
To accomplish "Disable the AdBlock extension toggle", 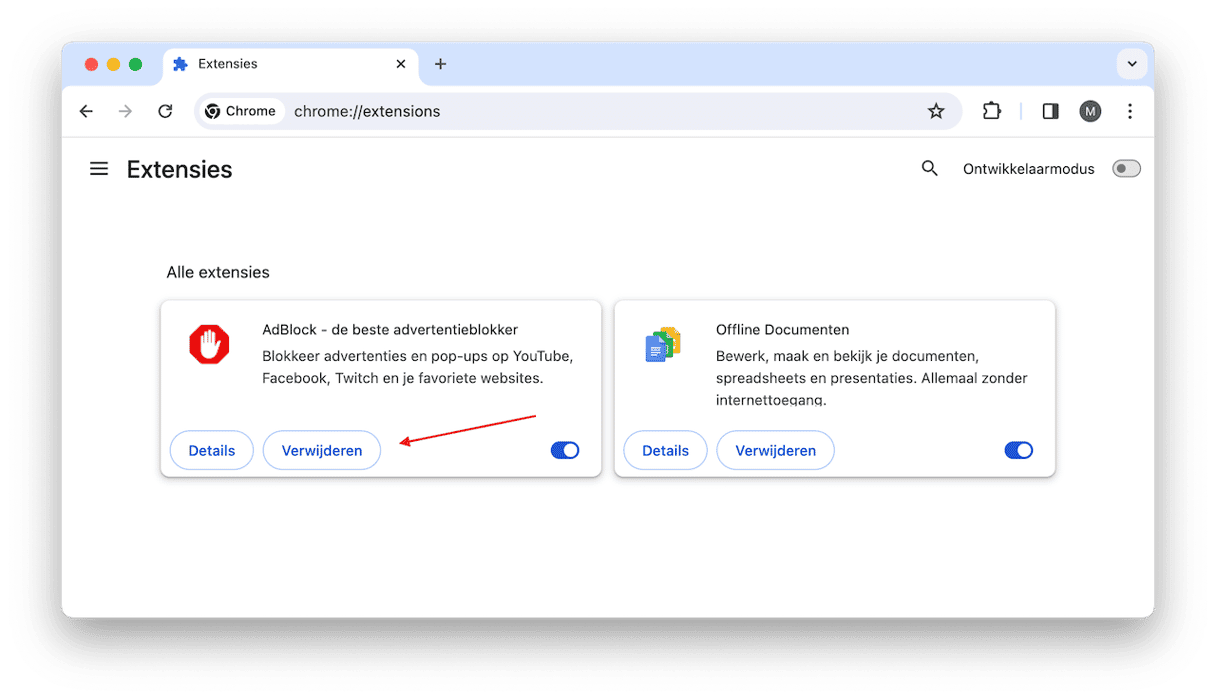I will click(x=565, y=450).
